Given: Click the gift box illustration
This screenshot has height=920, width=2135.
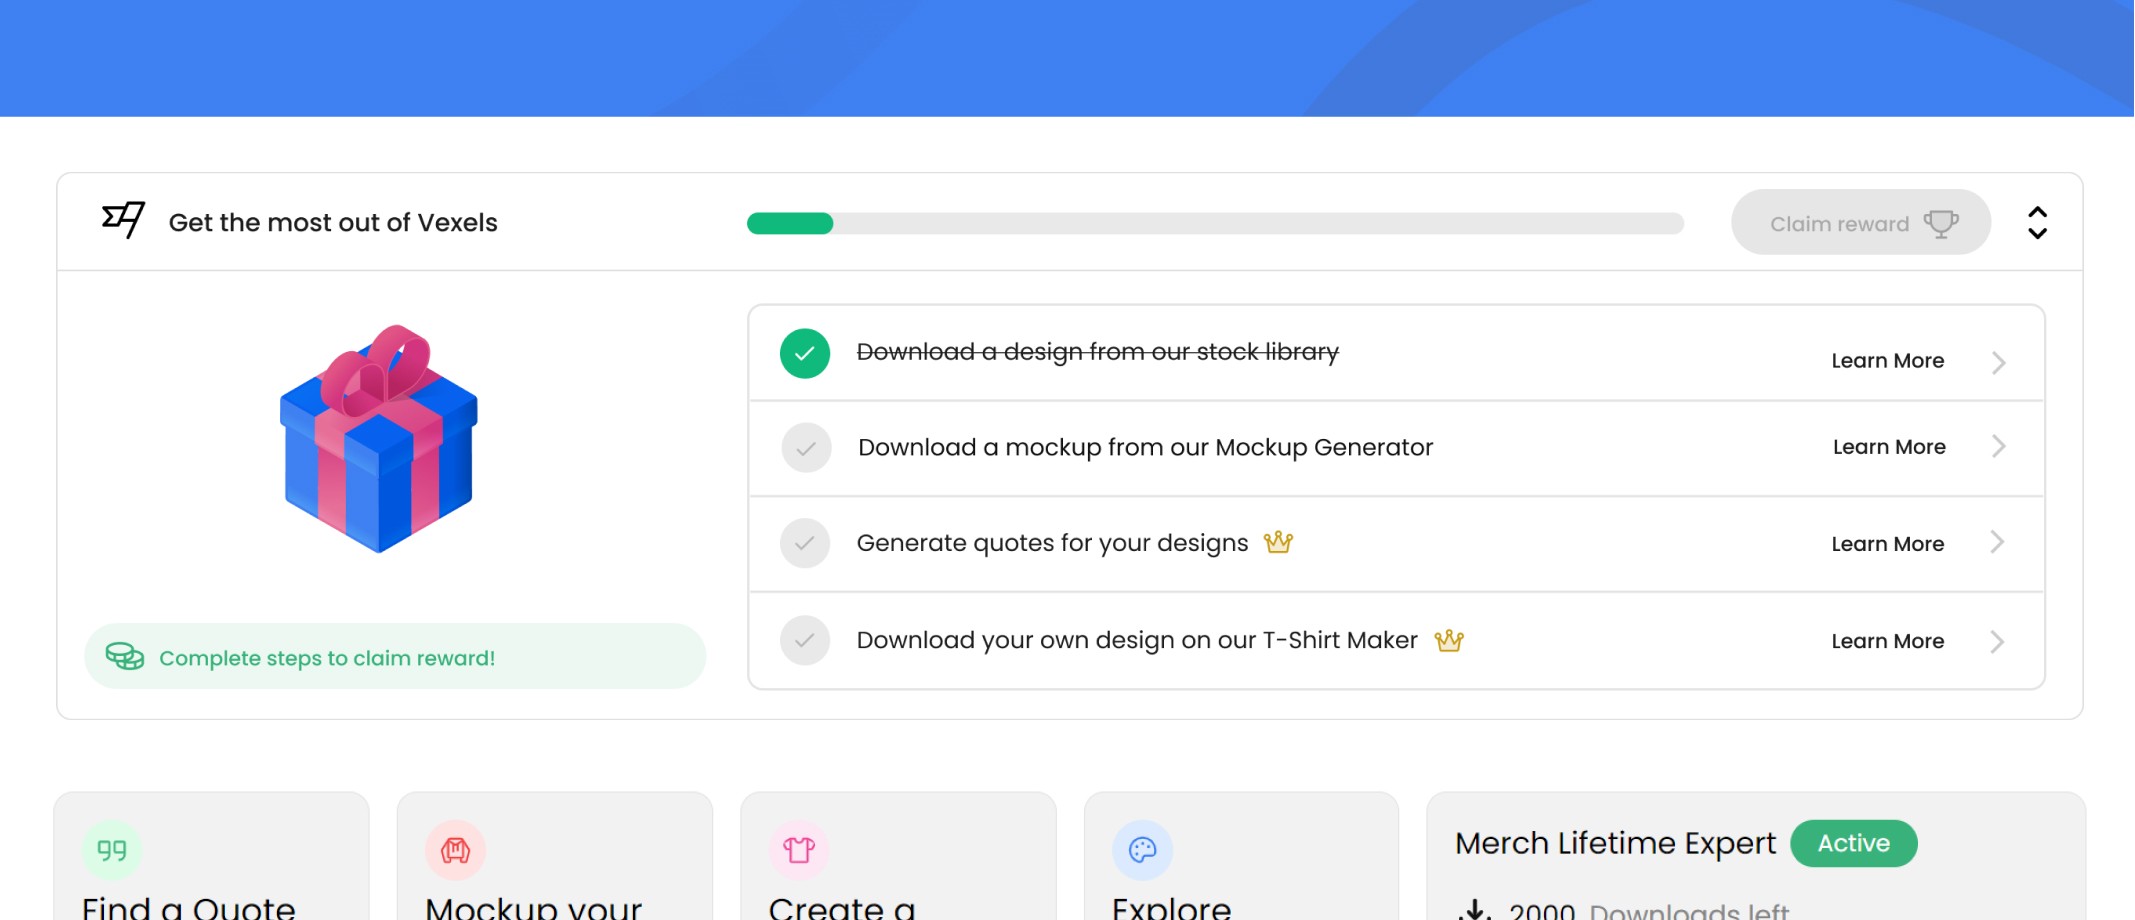Looking at the screenshot, I should (x=379, y=438).
